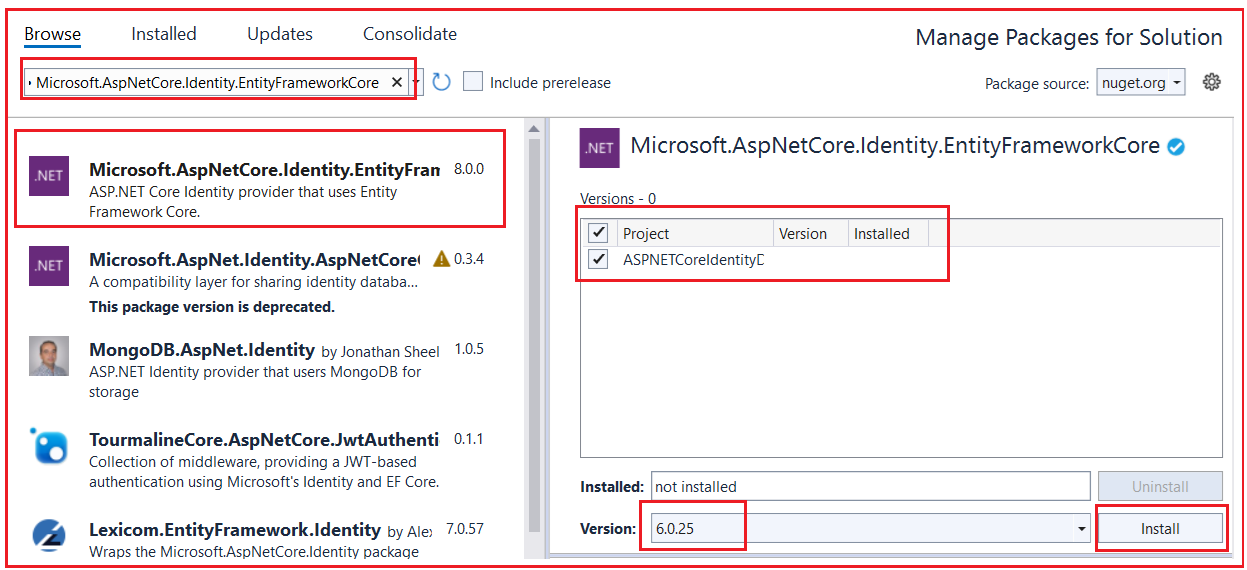Image resolution: width=1247 pixels, height=570 pixels.
Task: Click 'This package version is deprecated.' text
Action: 212,307
